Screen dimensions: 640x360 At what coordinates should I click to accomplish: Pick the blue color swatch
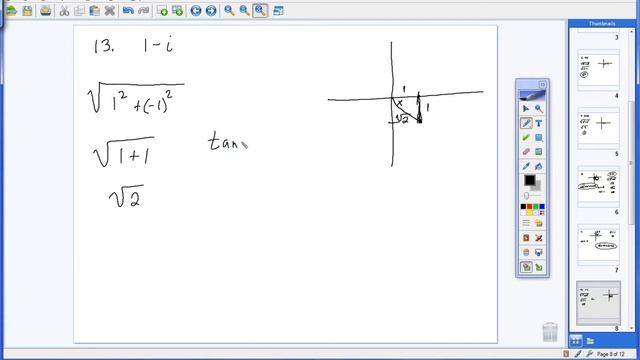tap(542, 207)
